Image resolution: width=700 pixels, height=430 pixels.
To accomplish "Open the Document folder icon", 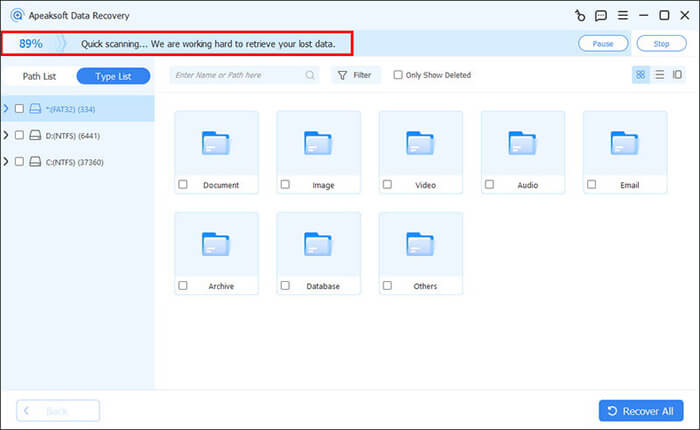I will (x=216, y=143).
